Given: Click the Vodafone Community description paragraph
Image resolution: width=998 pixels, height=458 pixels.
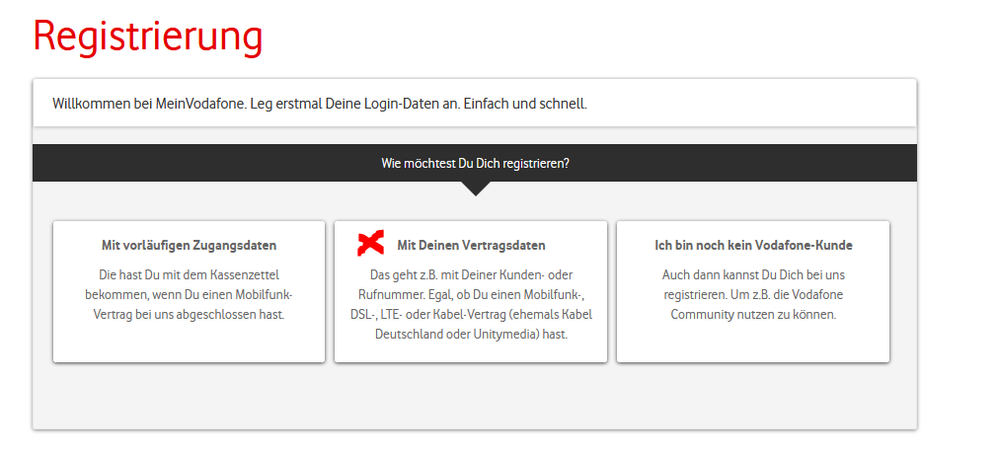Looking at the screenshot, I should coord(753,295).
